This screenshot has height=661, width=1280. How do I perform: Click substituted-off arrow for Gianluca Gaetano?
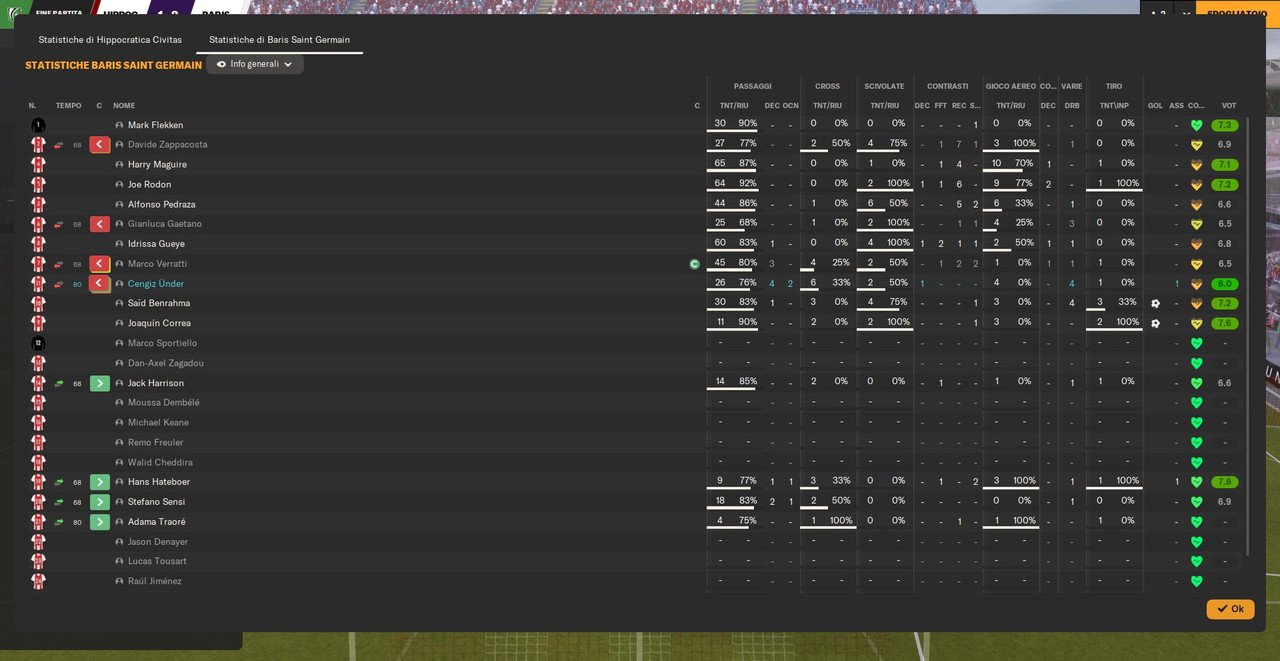pos(99,224)
